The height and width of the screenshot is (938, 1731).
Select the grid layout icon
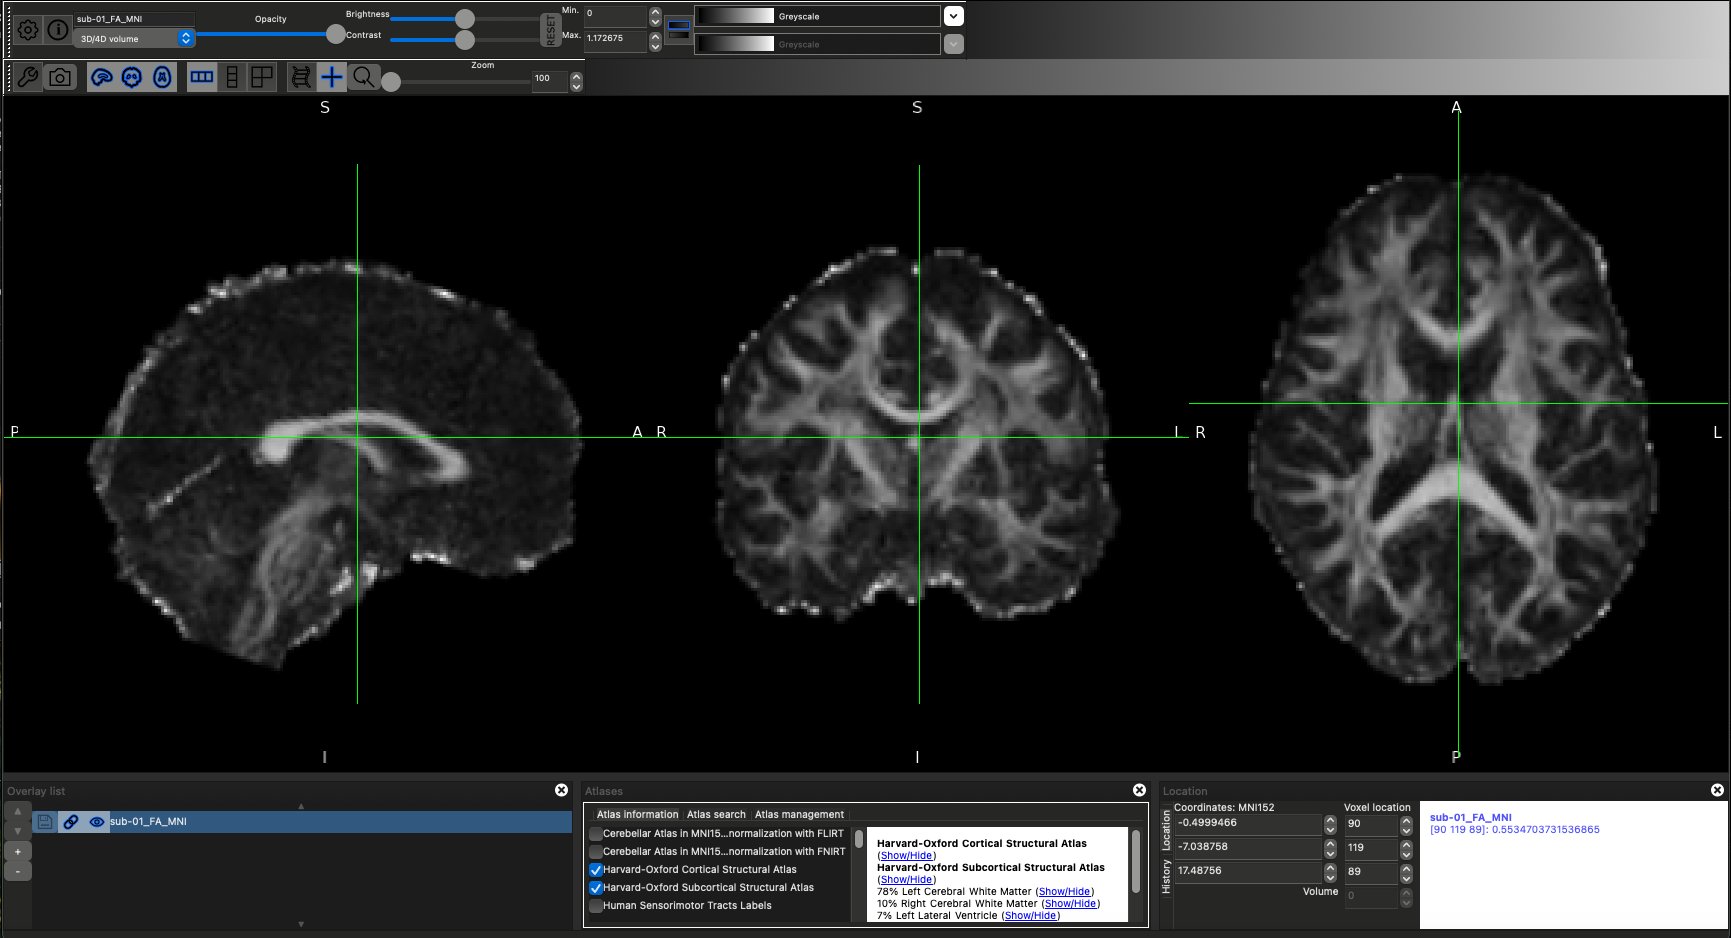[x=262, y=77]
